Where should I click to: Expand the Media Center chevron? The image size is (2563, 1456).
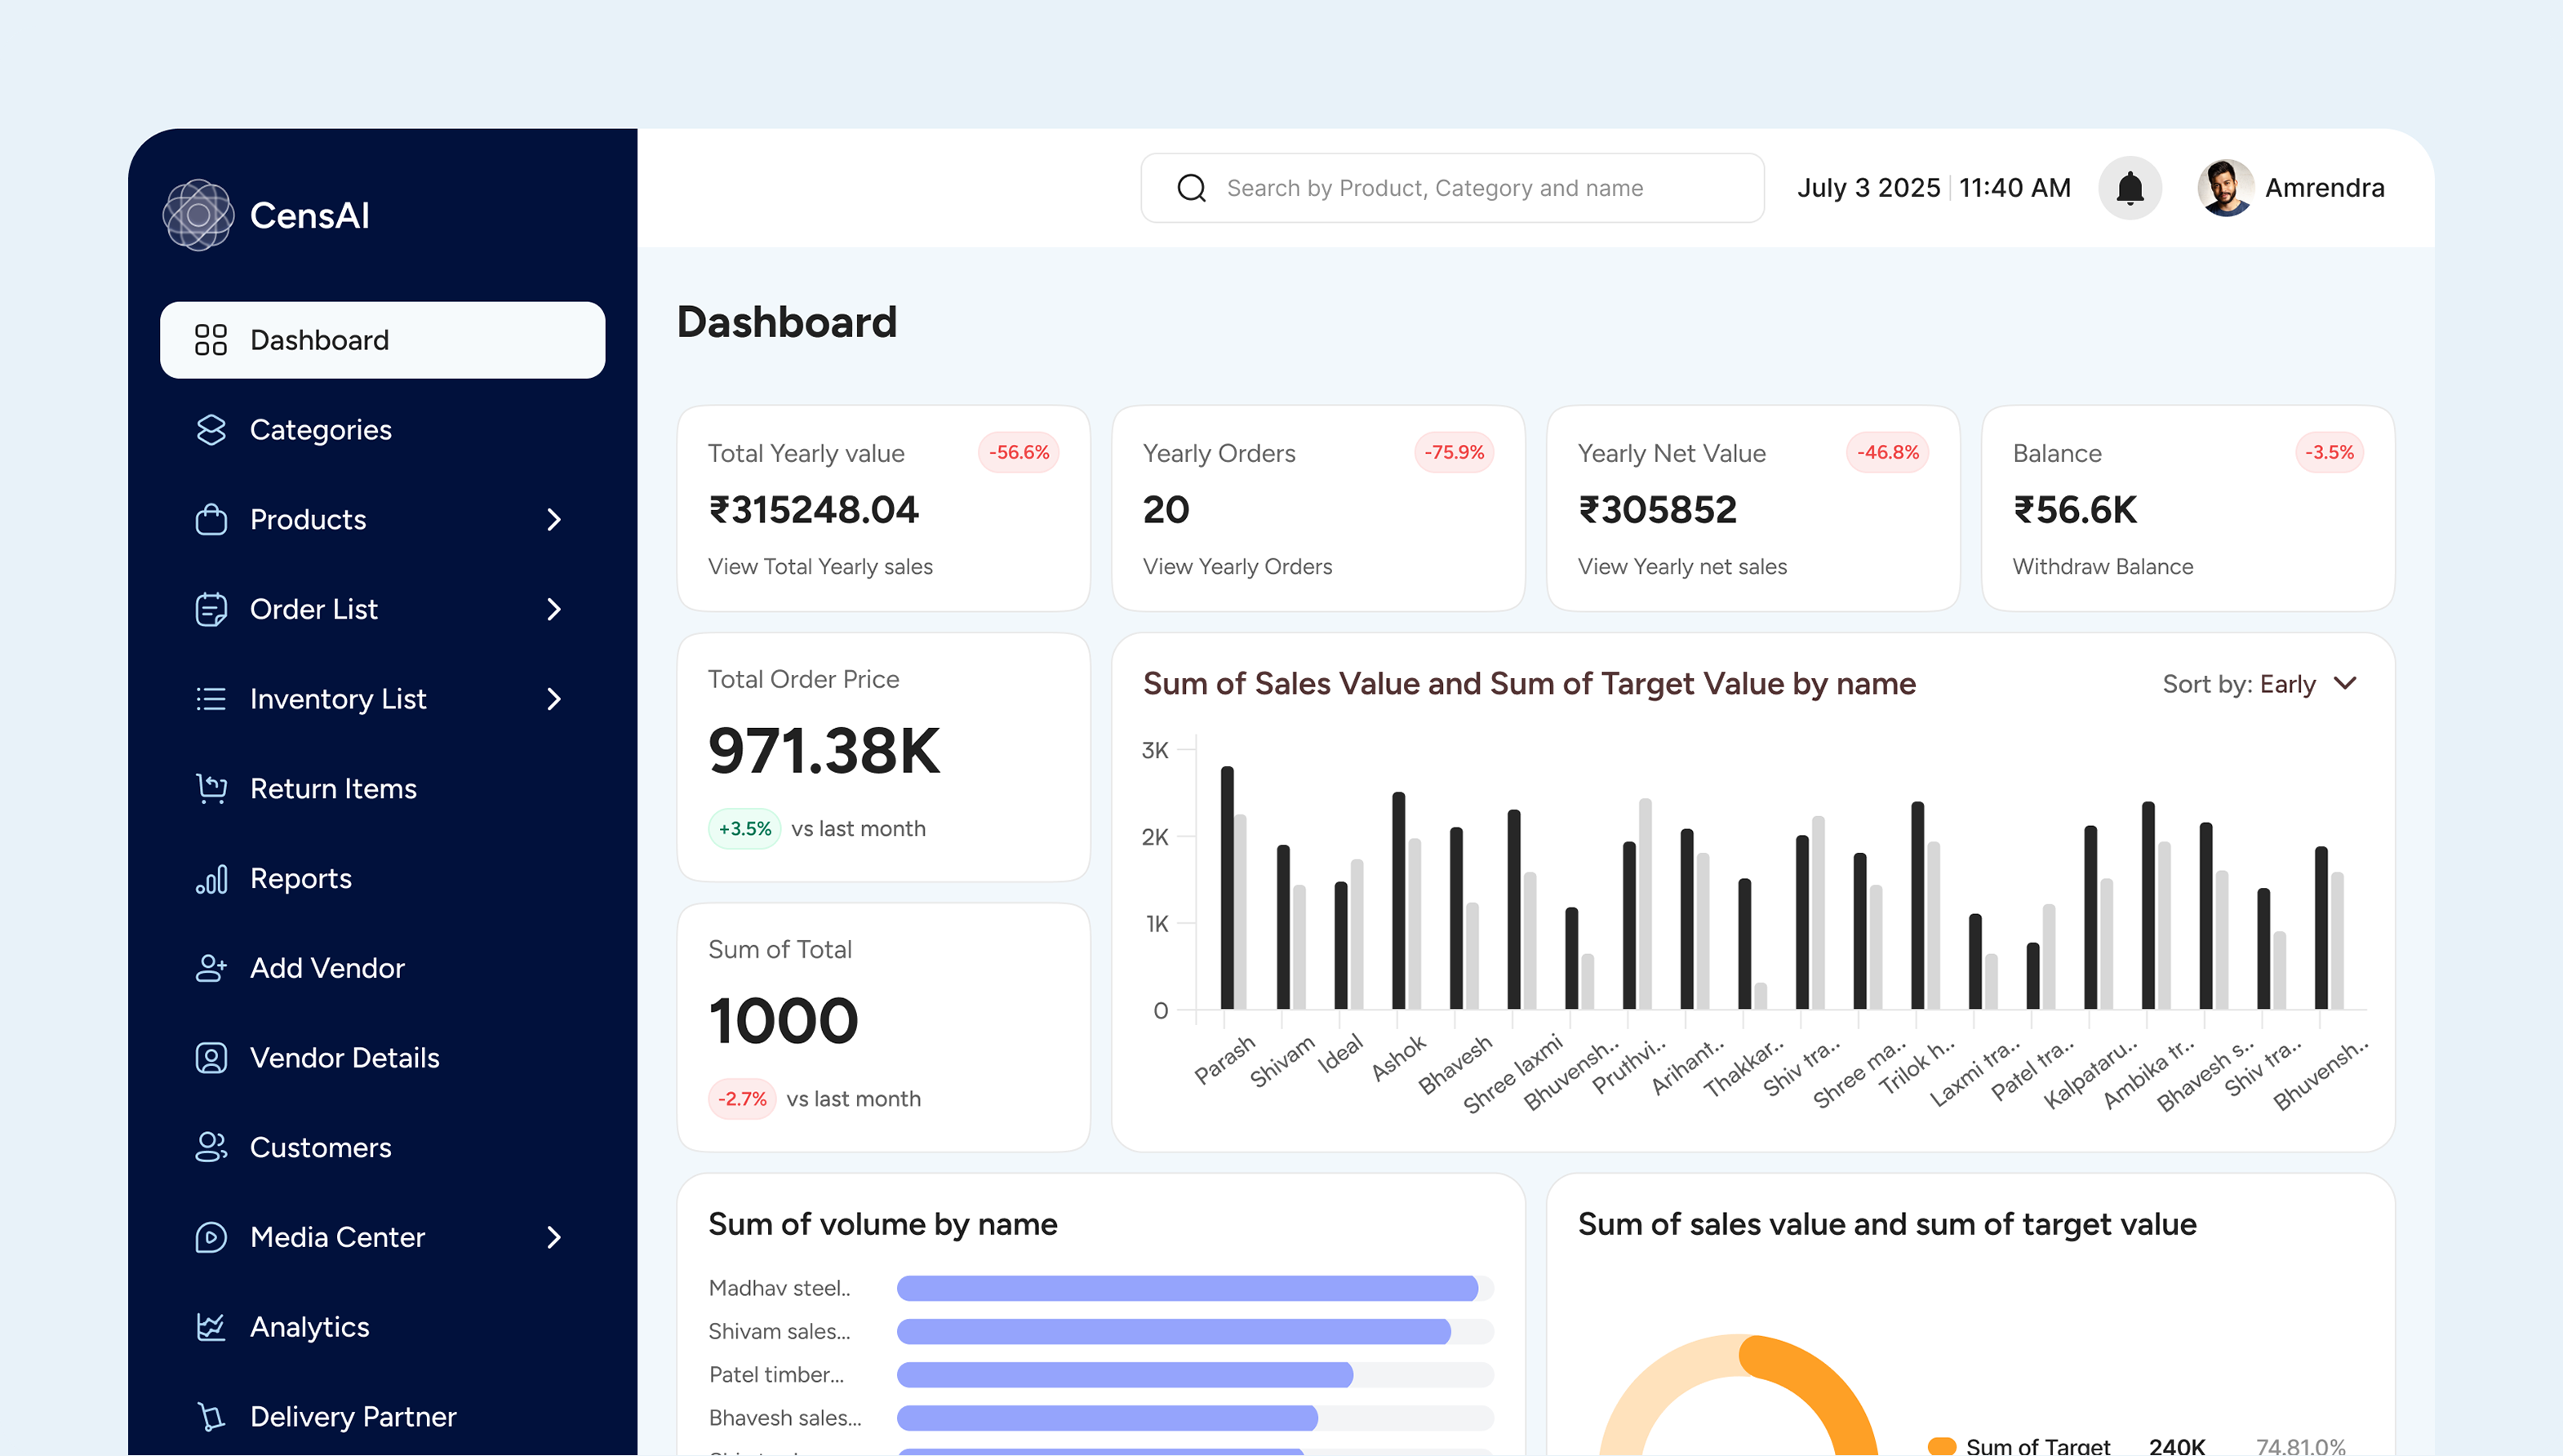pos(554,1237)
